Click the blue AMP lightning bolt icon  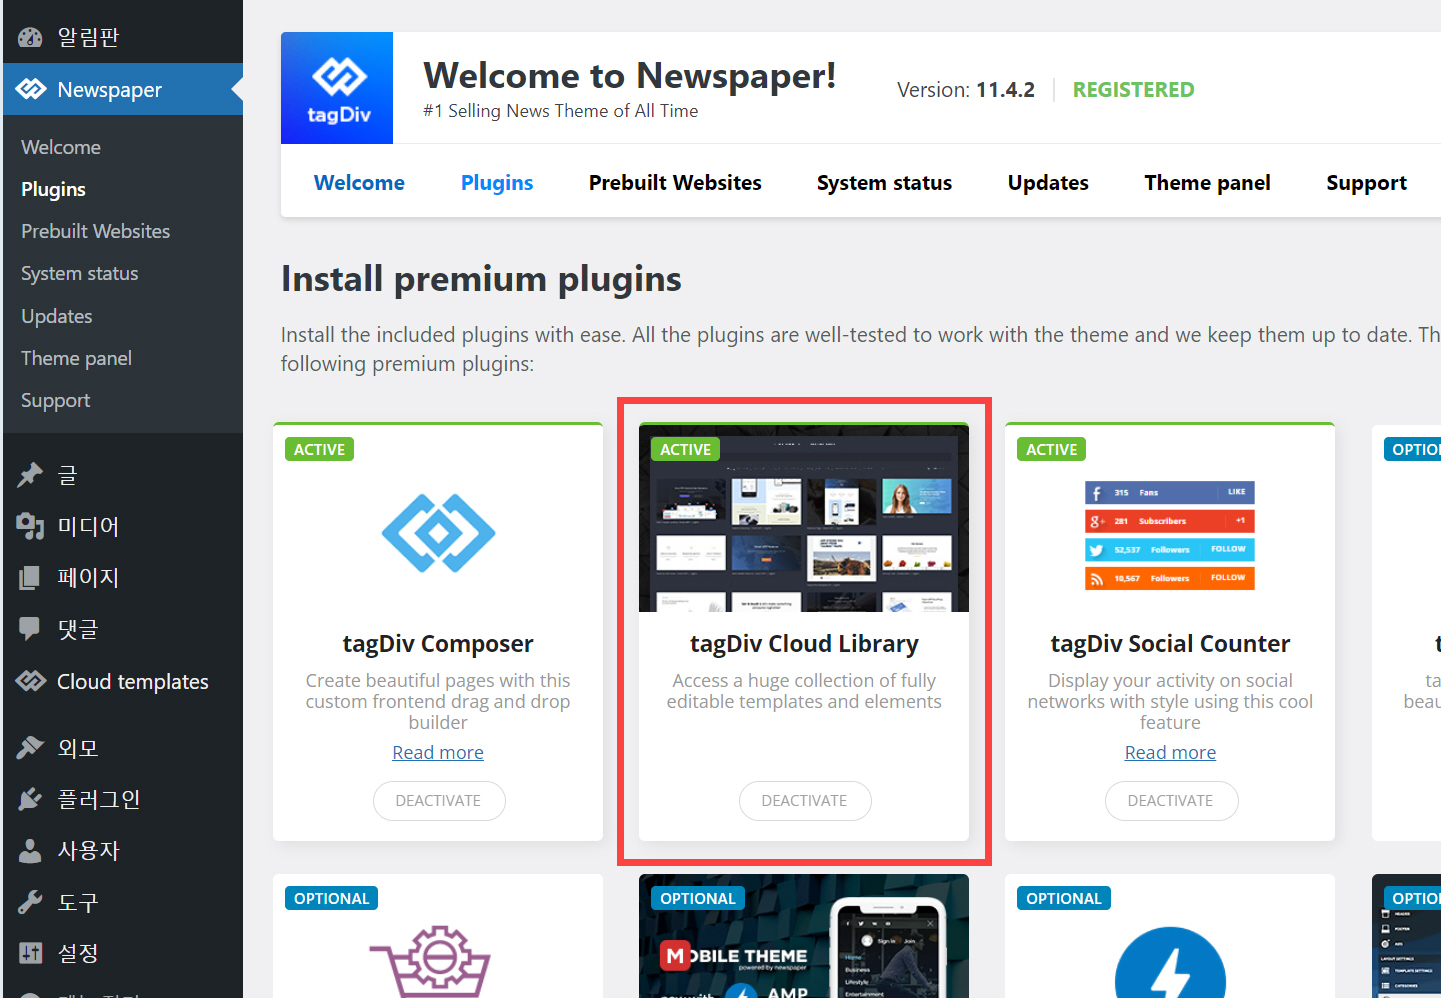tap(1170, 963)
